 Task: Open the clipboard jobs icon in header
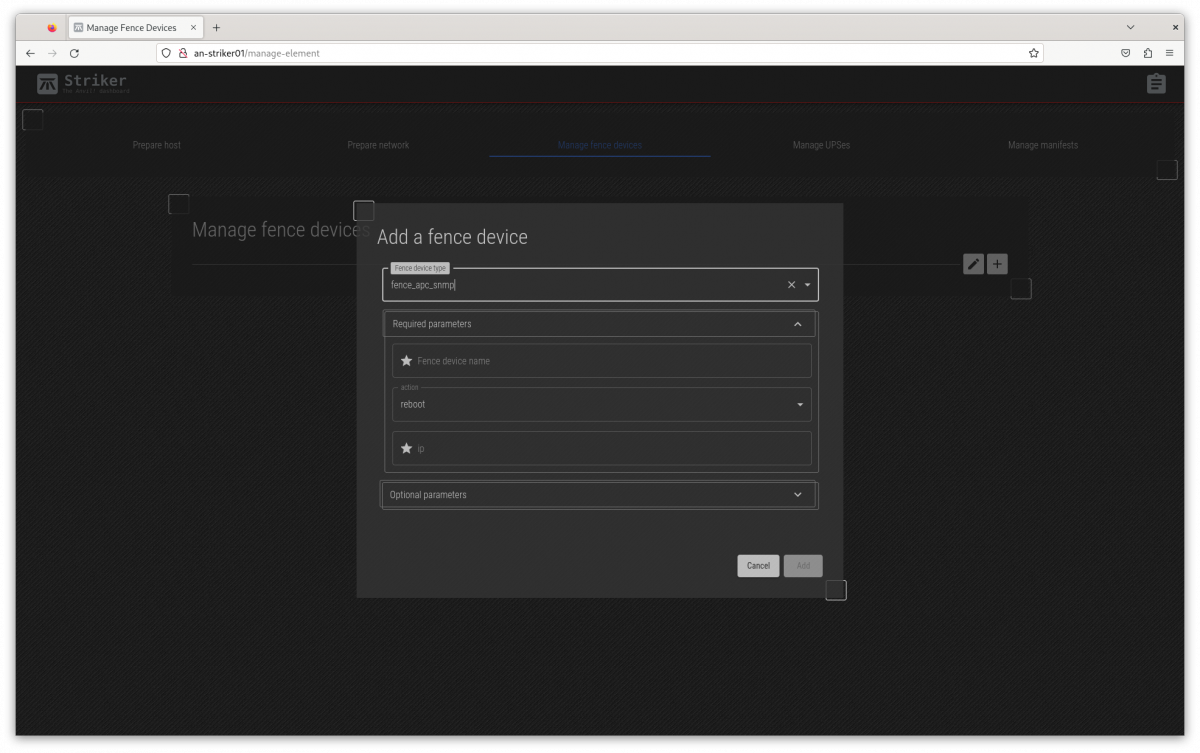(1156, 84)
